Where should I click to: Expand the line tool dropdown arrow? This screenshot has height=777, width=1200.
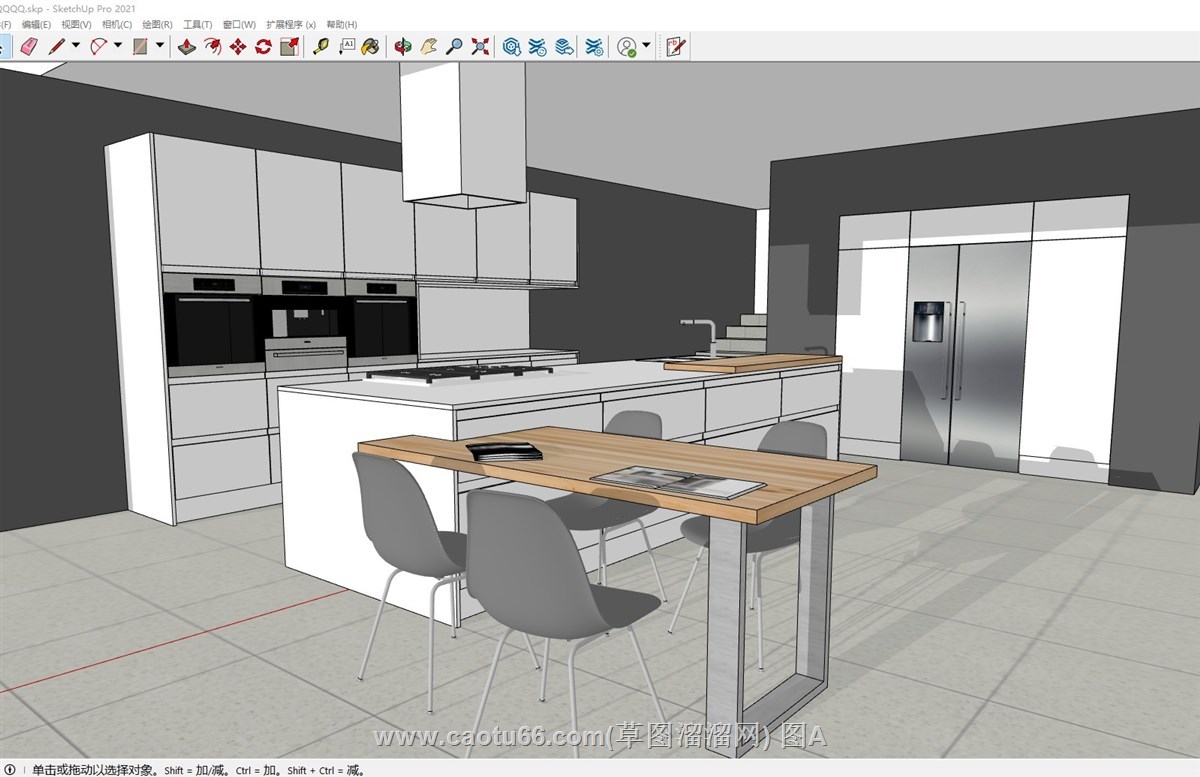[x=75, y=46]
